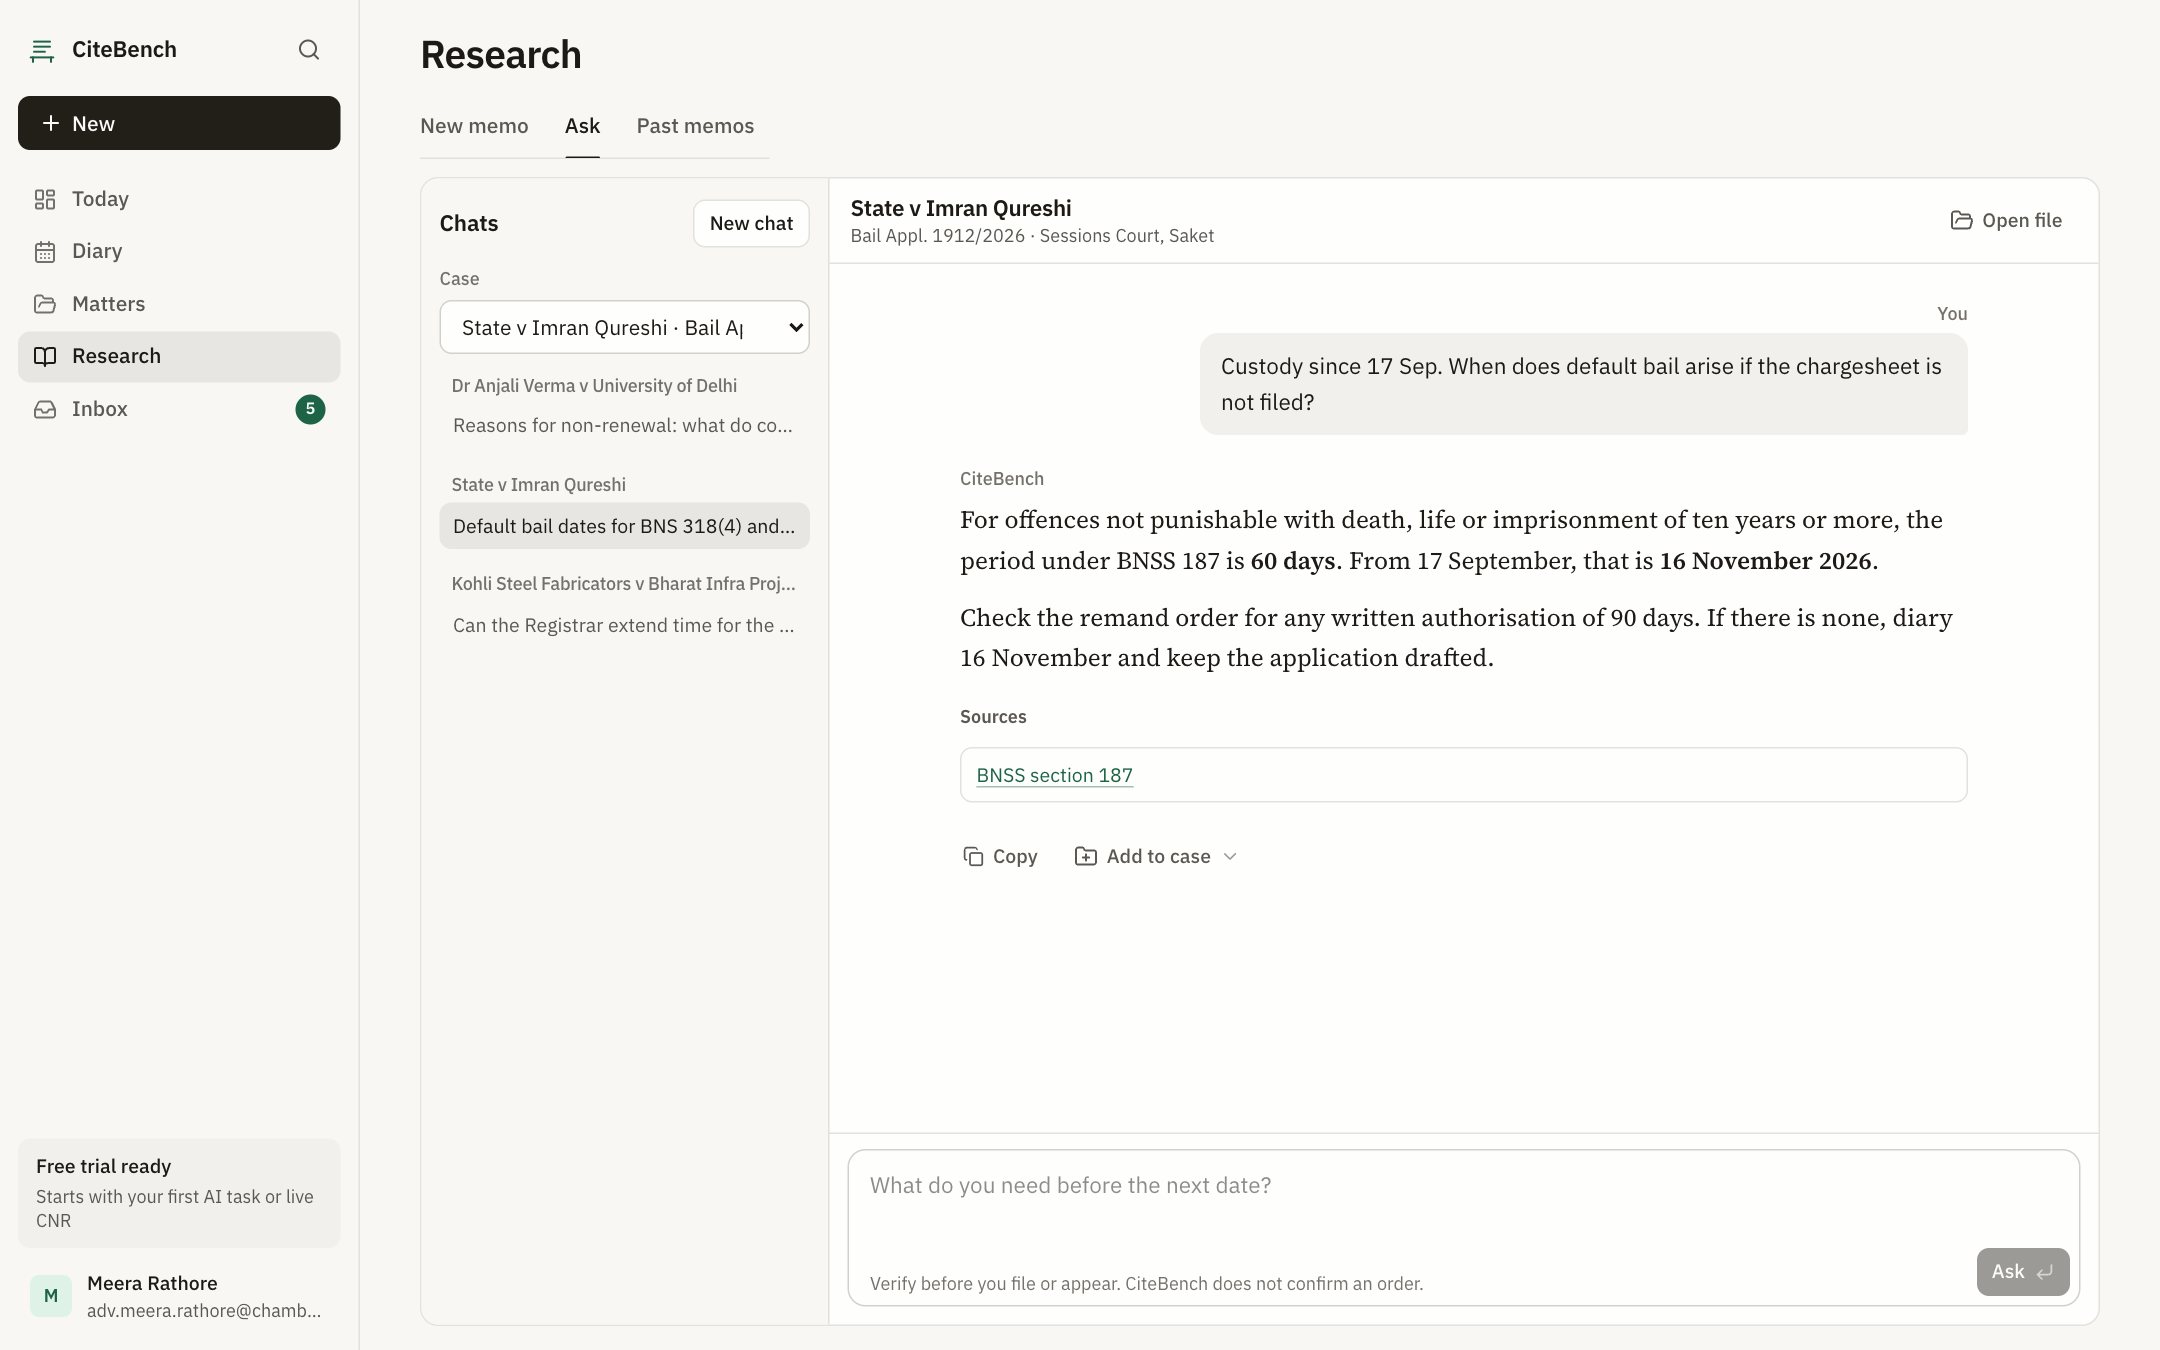Click the user question bubble about custody
This screenshot has width=2160, height=1350.
point(1583,384)
